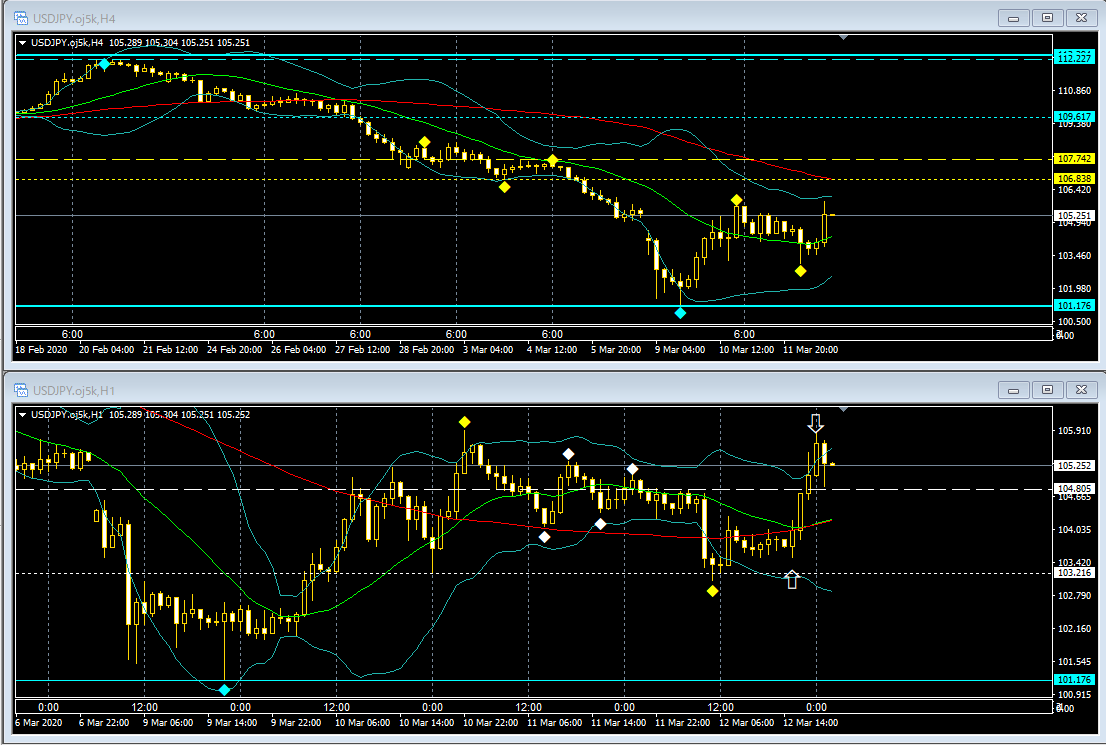Screen dimensions: 1106x745
Task: Select lowest-left white diamond in H1 chart
Action: pos(545,537)
